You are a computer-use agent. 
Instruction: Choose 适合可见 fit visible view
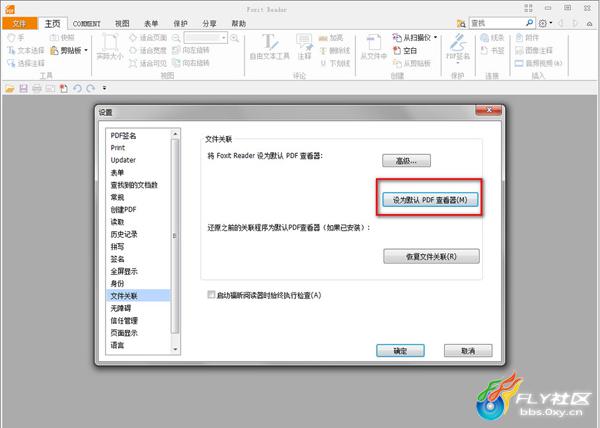[148, 63]
